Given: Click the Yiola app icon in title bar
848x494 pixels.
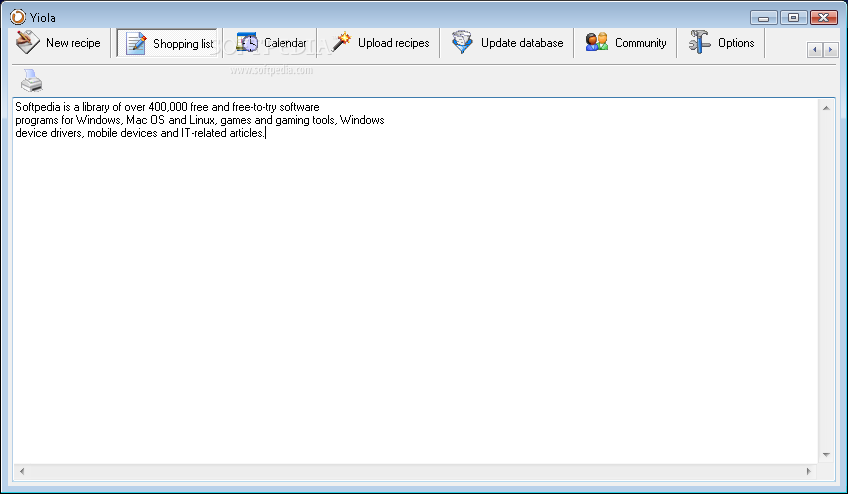Looking at the screenshot, I should [x=17, y=17].
